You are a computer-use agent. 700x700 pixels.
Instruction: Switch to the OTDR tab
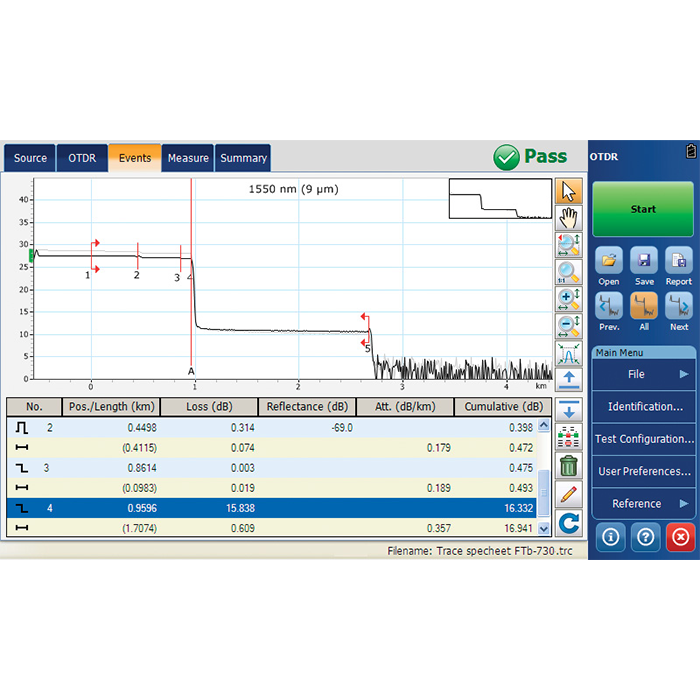coord(82,158)
